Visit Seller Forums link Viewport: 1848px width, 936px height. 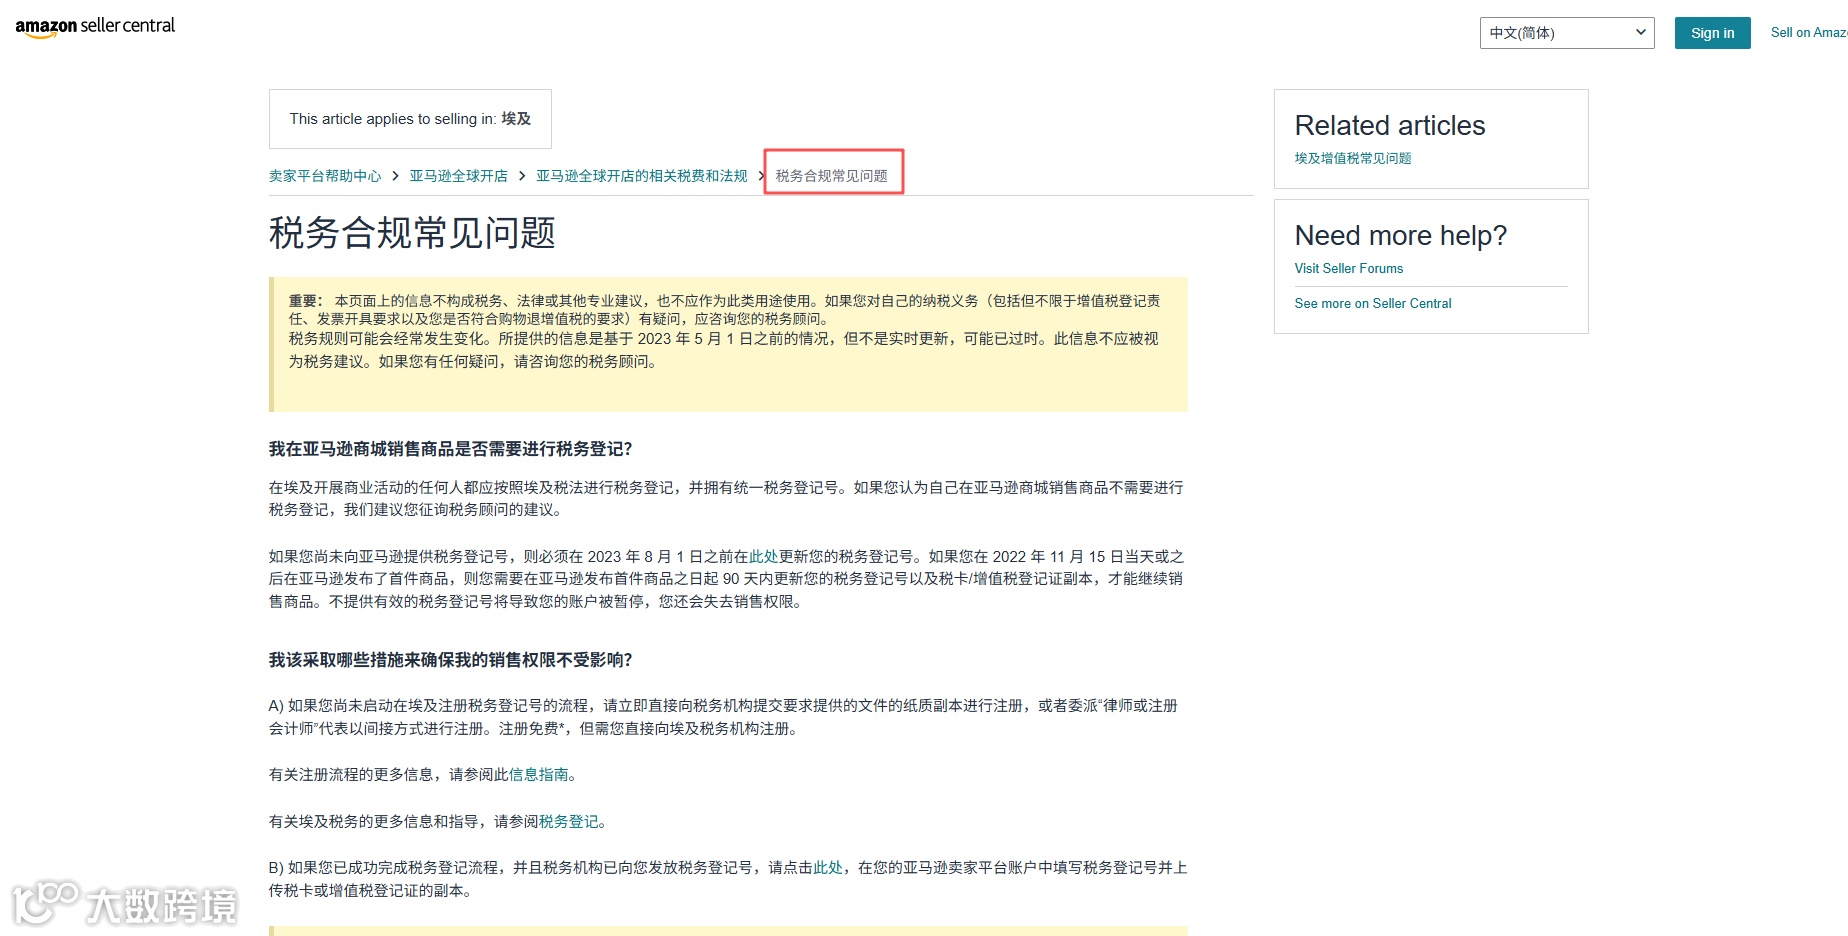point(1349,268)
